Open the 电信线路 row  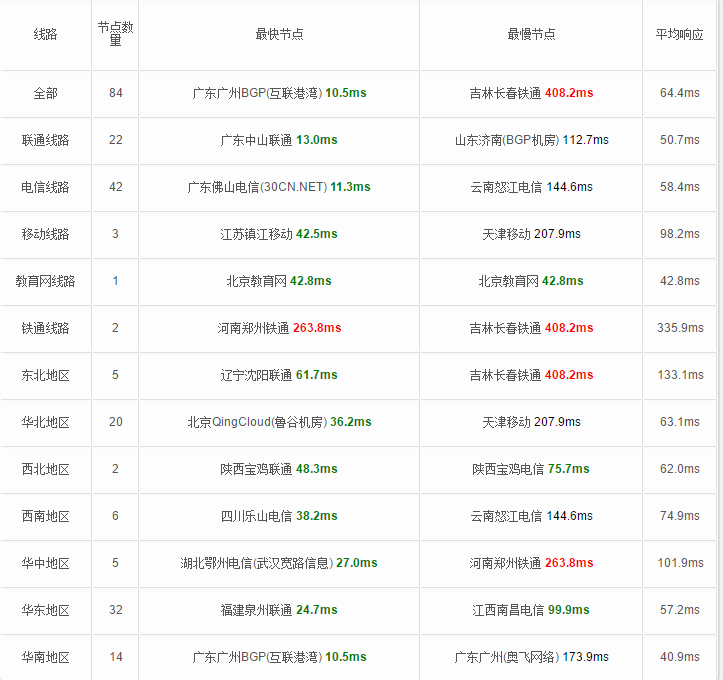pos(45,187)
